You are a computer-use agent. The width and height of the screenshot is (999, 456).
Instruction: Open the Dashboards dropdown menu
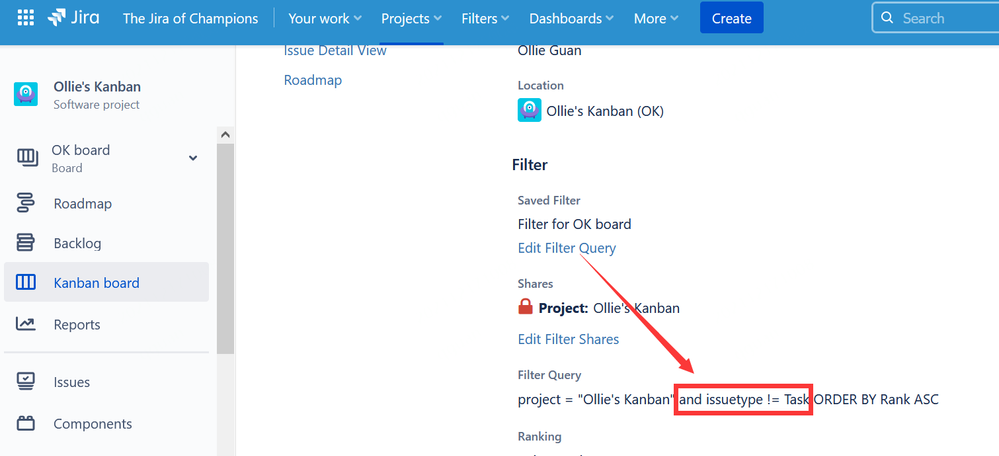point(571,18)
